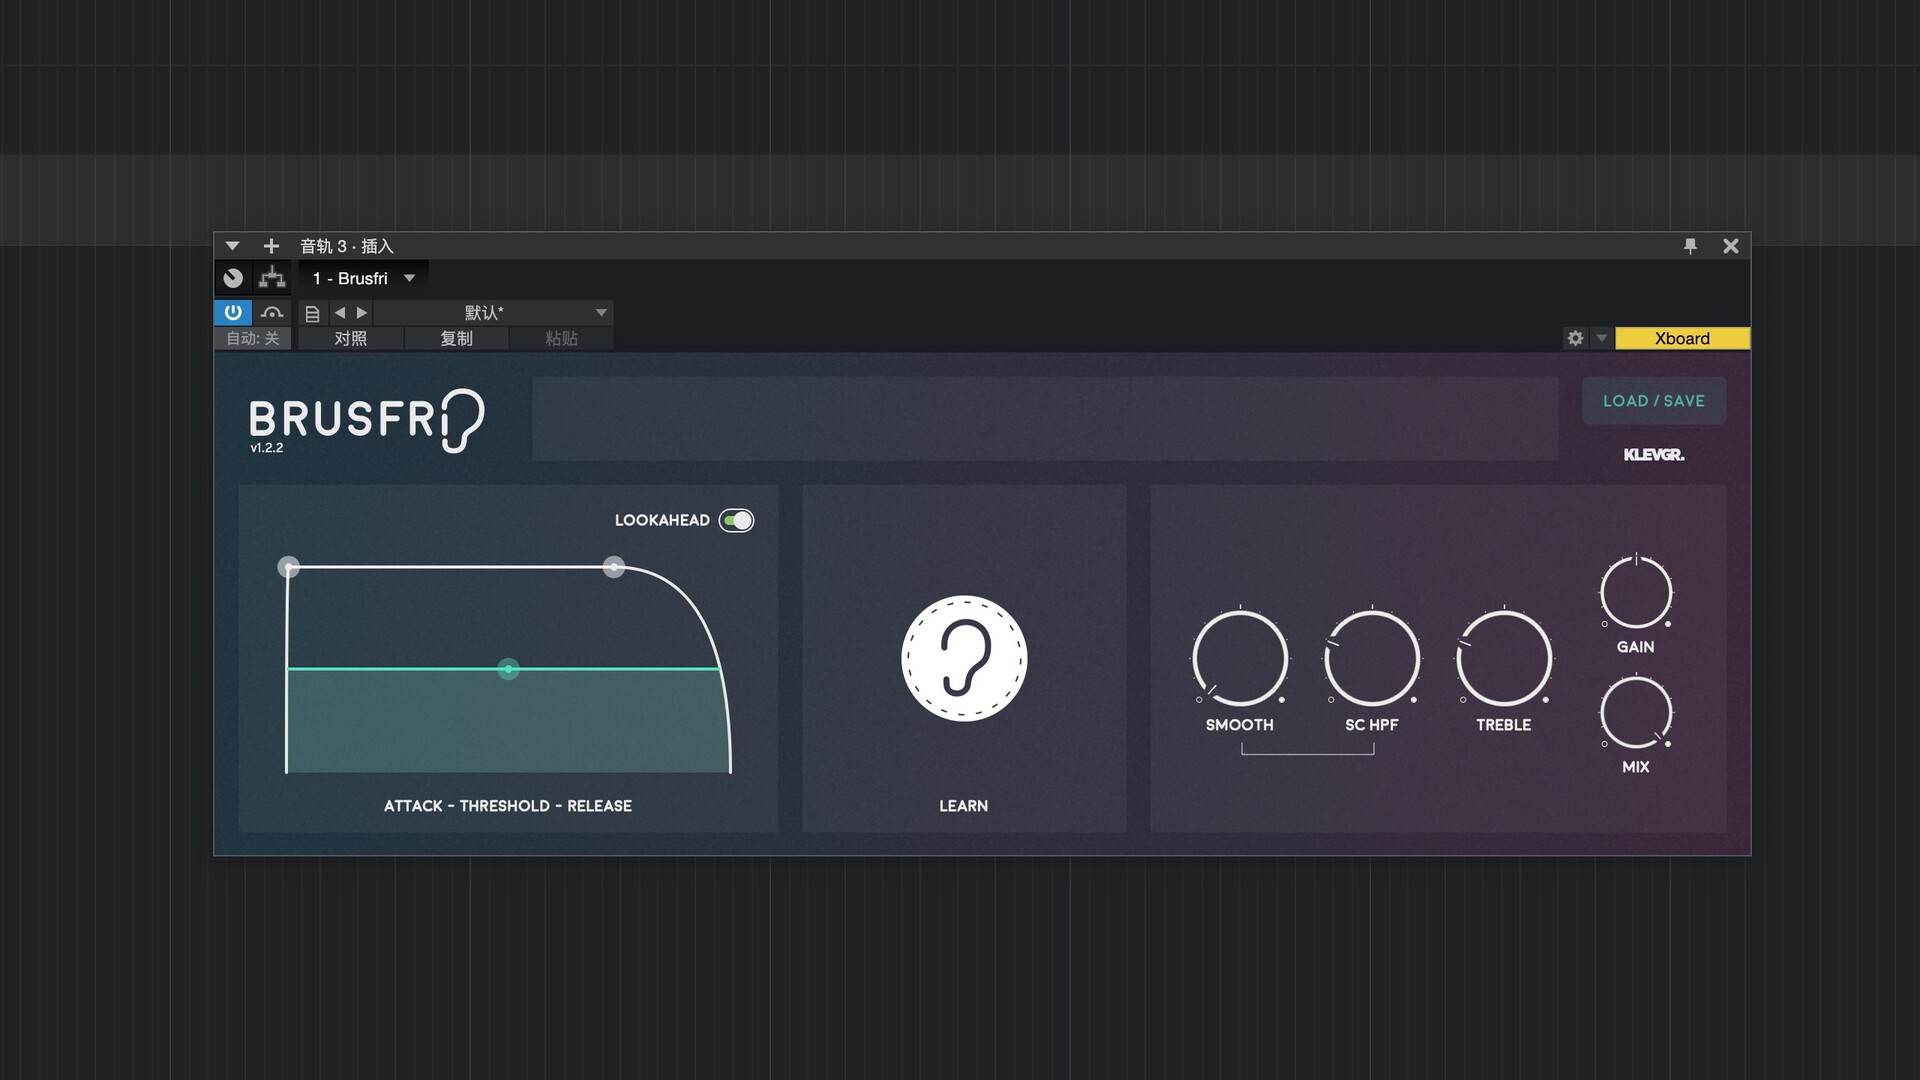Image resolution: width=1920 pixels, height=1080 pixels.
Task: Click the sidechain icon beside power
Action: coord(272,312)
